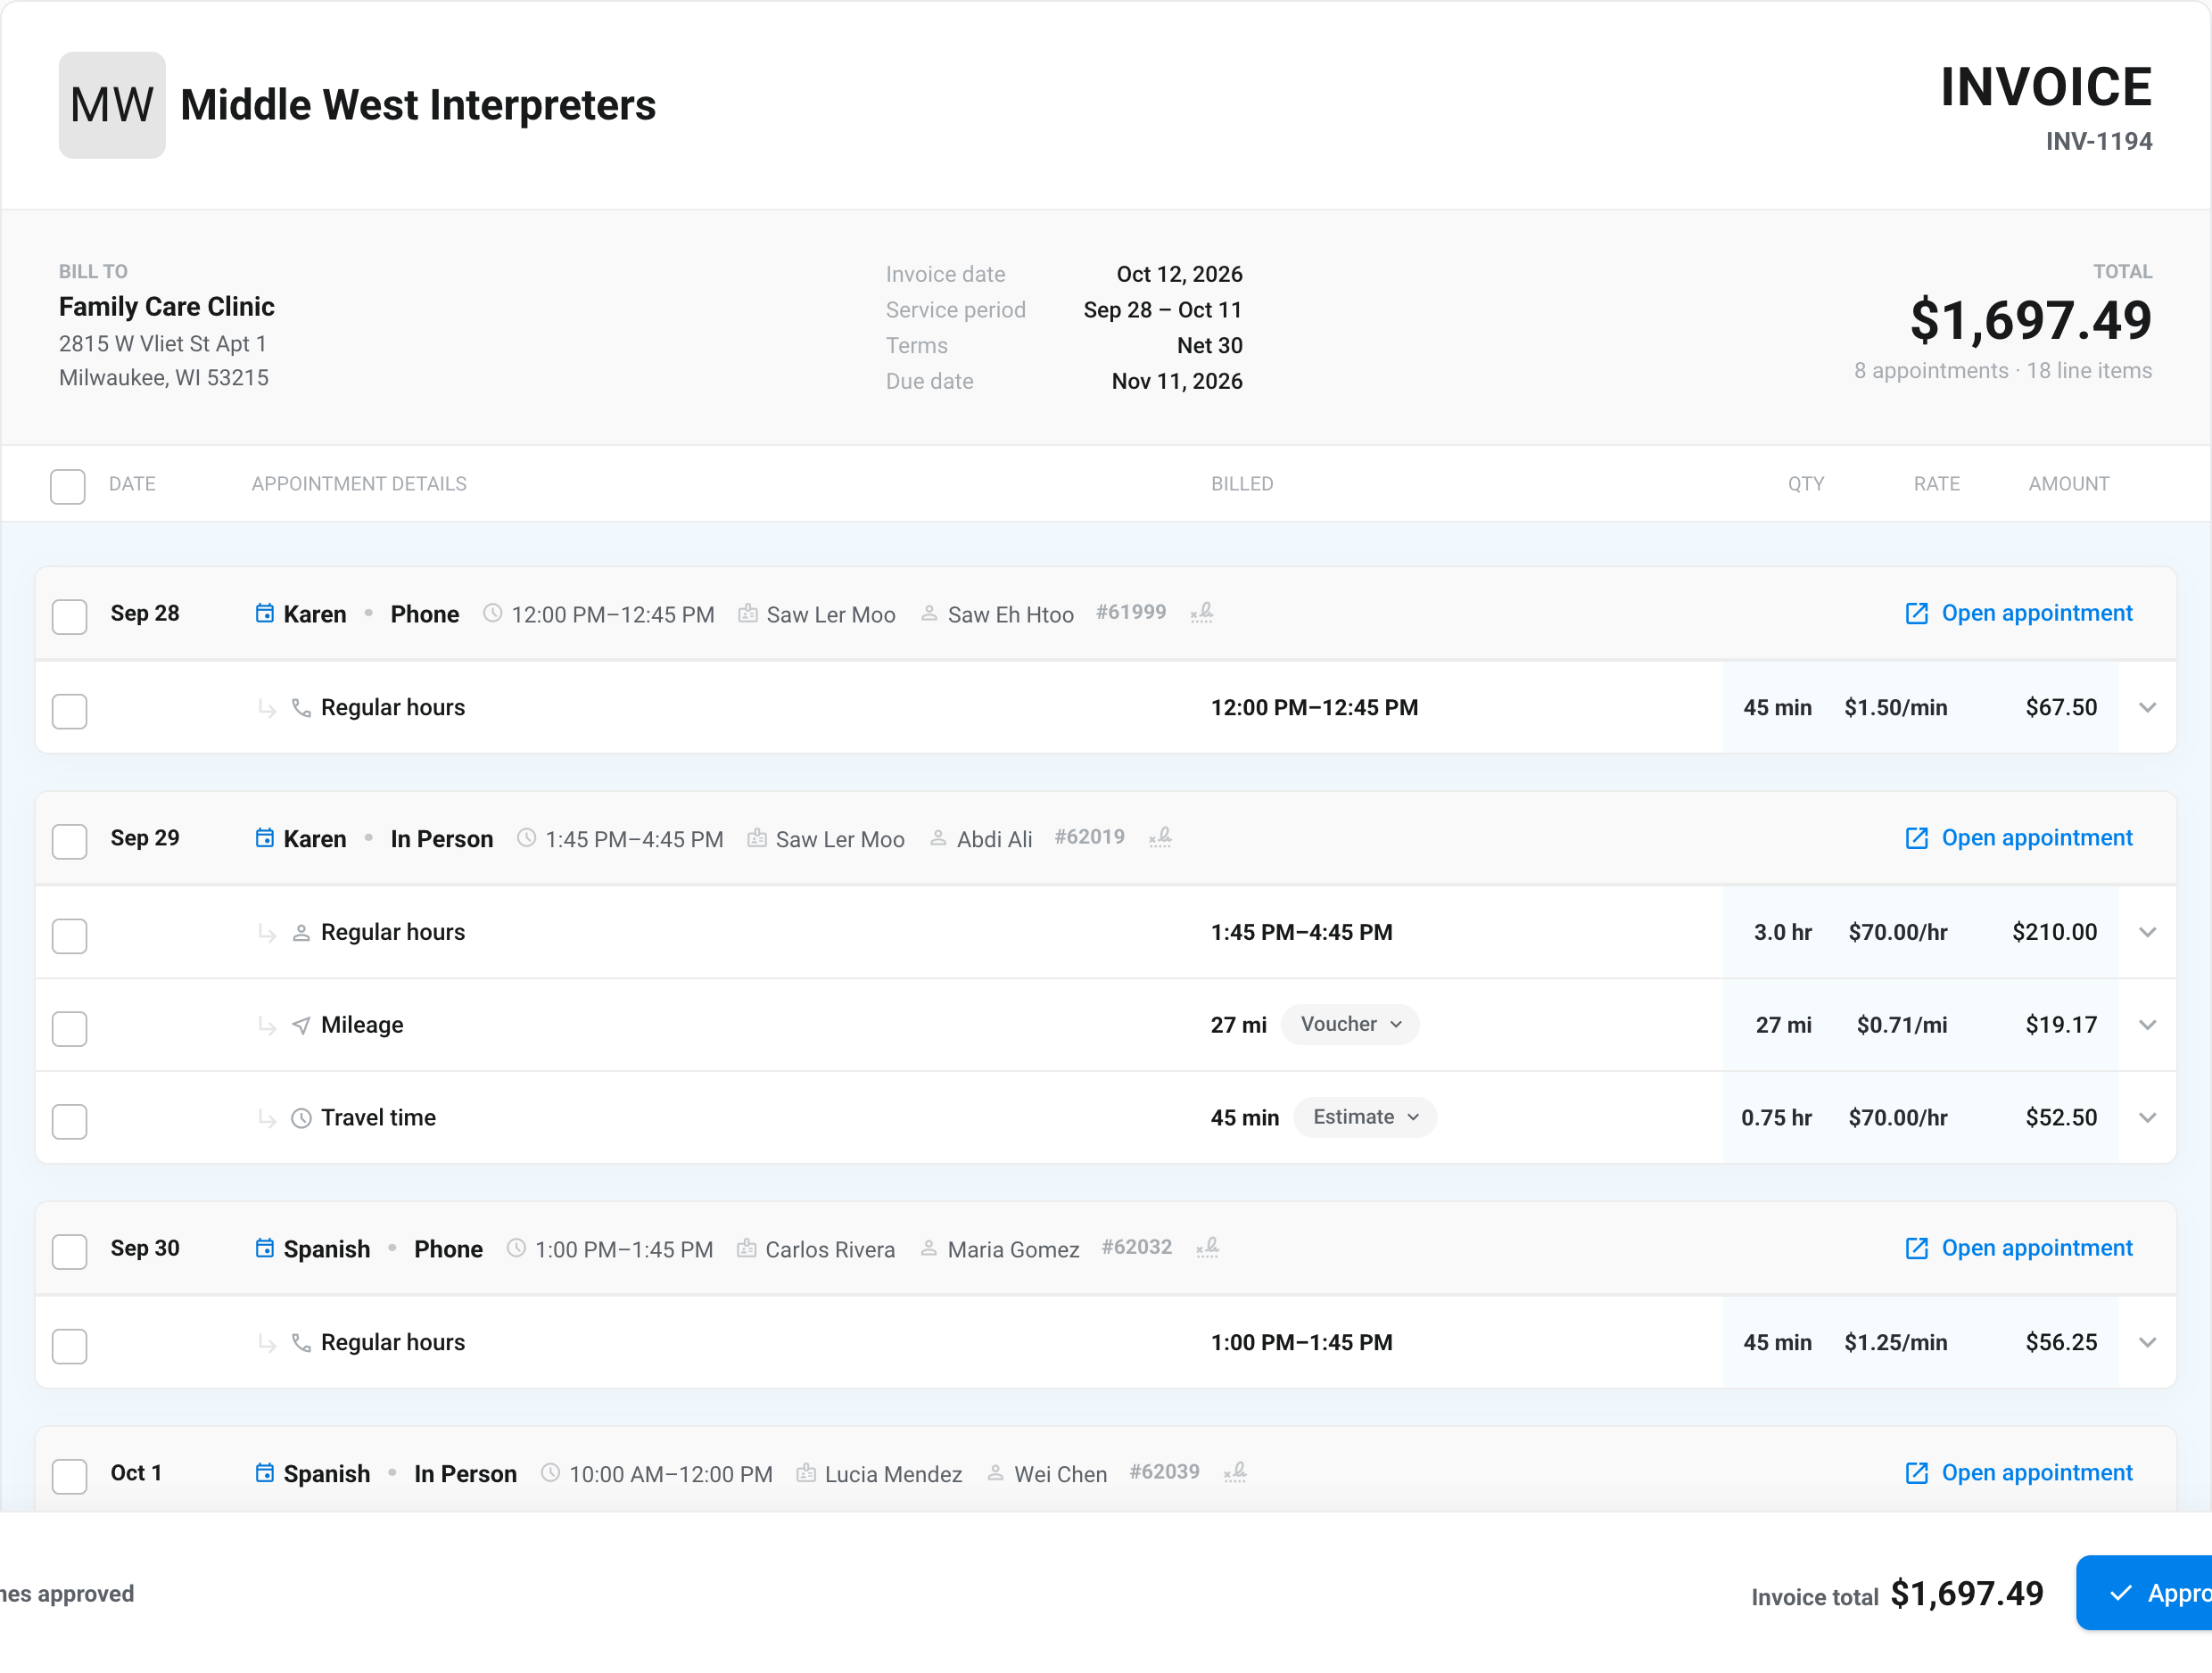2212x1673 pixels.
Task: Check the Mileage line item checkbox
Action: coord(70,1029)
